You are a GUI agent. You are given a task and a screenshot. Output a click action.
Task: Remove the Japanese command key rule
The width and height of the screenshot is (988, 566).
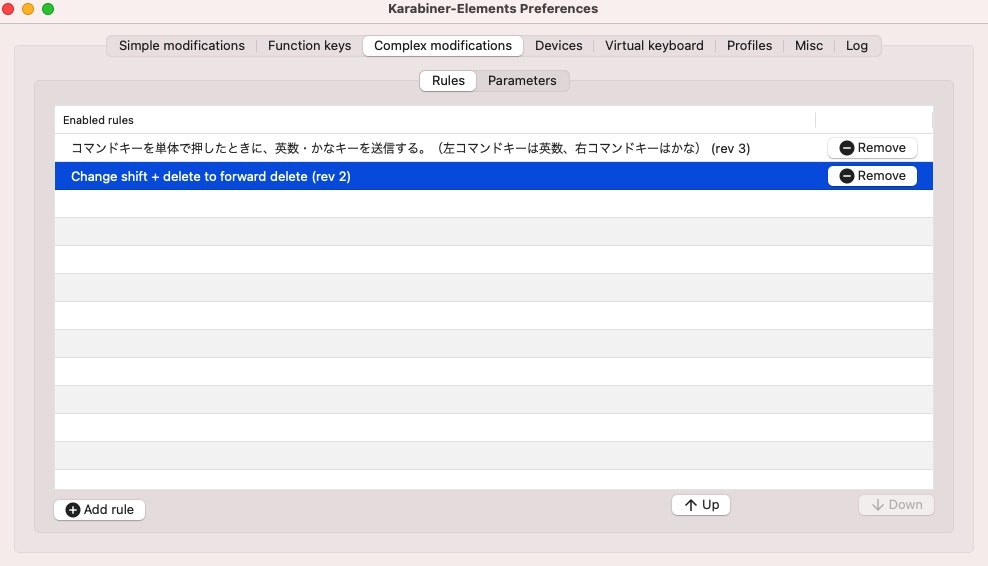(x=872, y=147)
